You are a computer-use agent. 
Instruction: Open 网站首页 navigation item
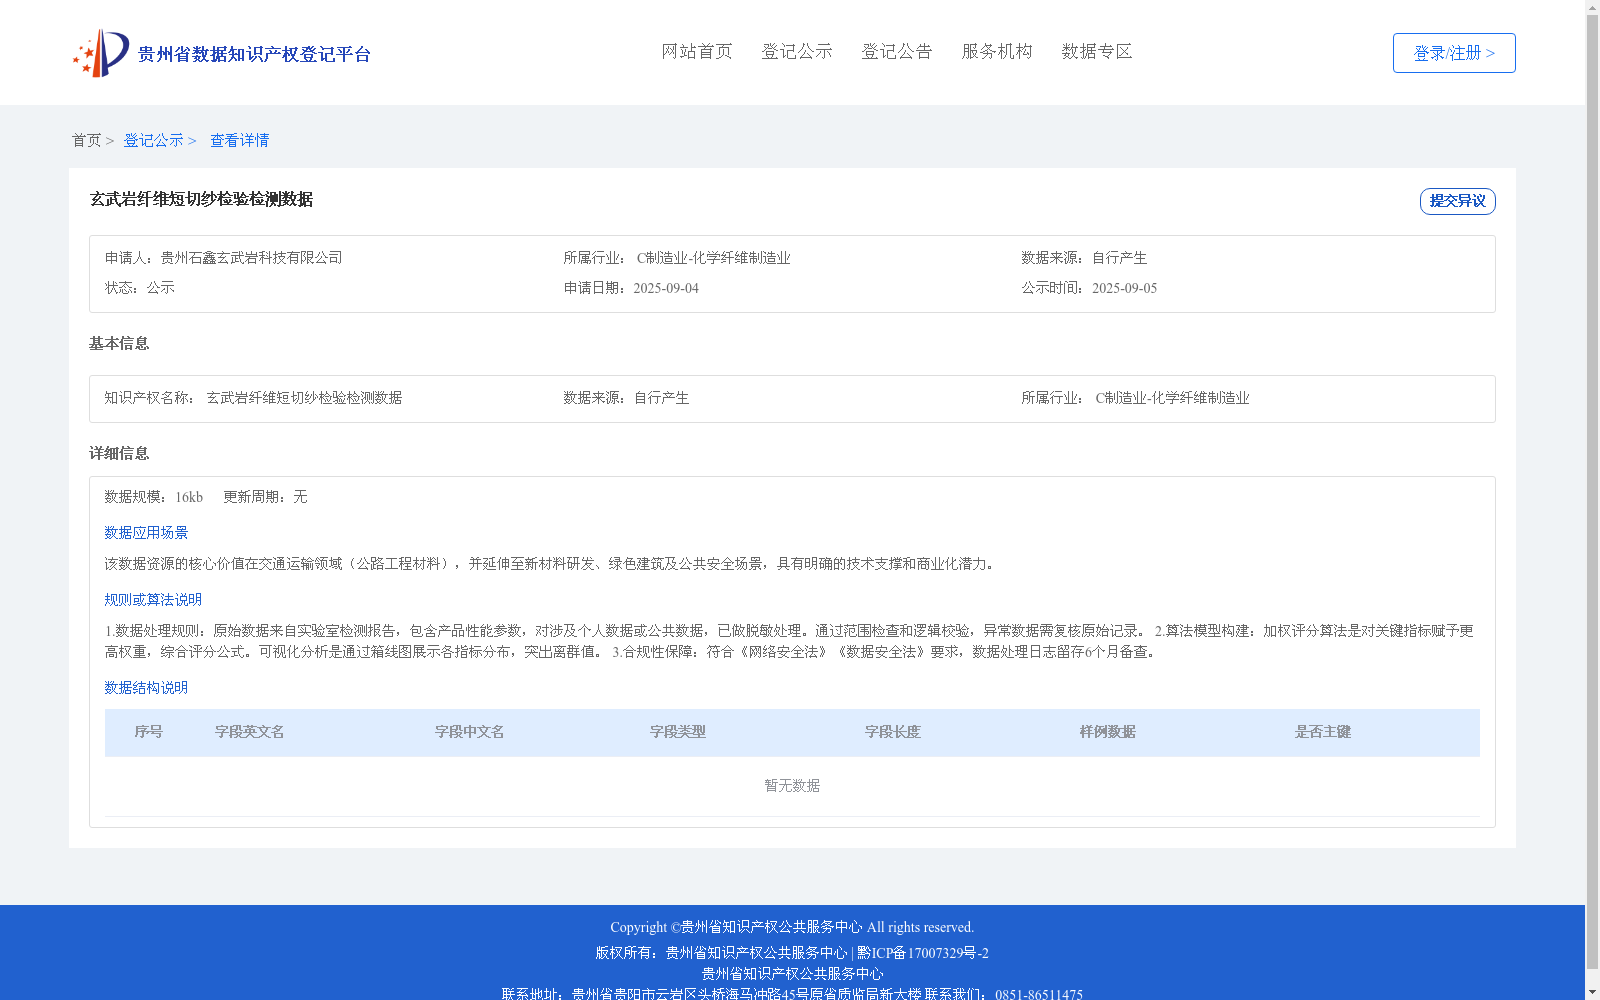697,51
